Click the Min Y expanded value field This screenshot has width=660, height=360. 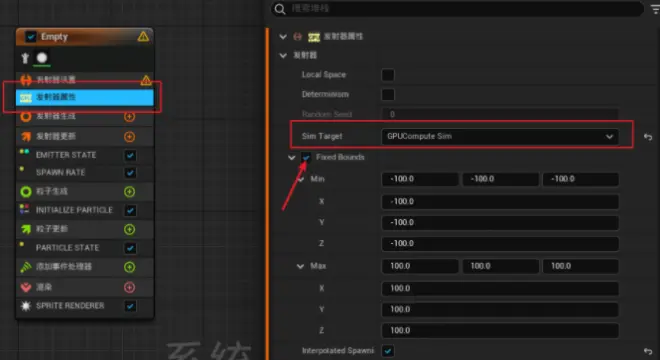pos(500,222)
